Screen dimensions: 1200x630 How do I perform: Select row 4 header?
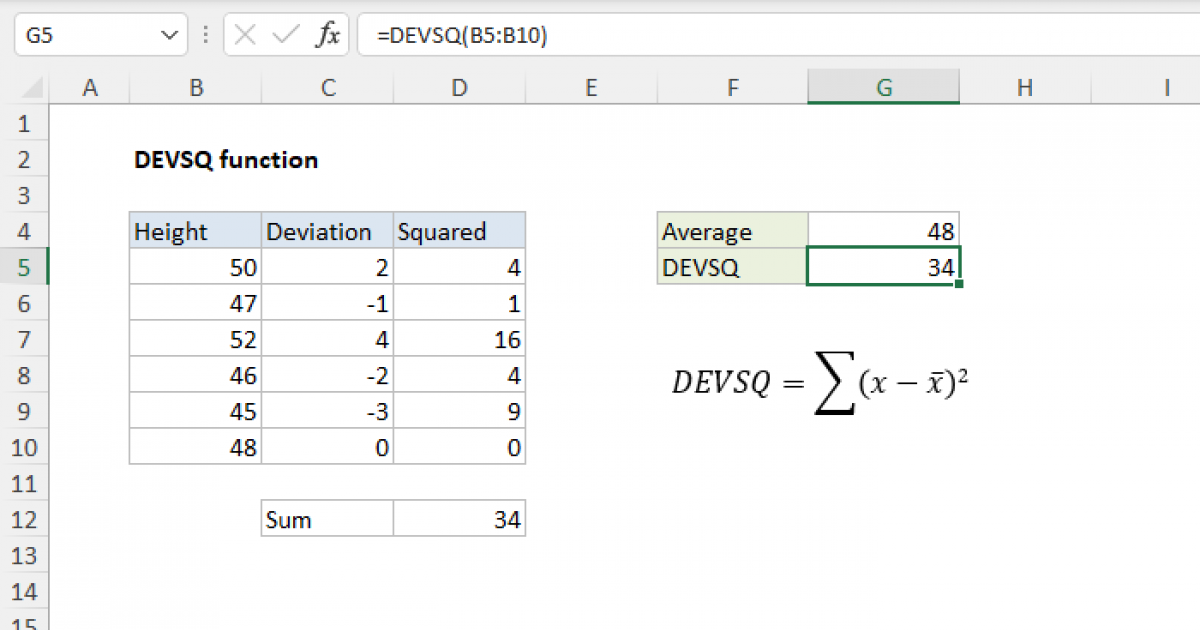tap(25, 232)
